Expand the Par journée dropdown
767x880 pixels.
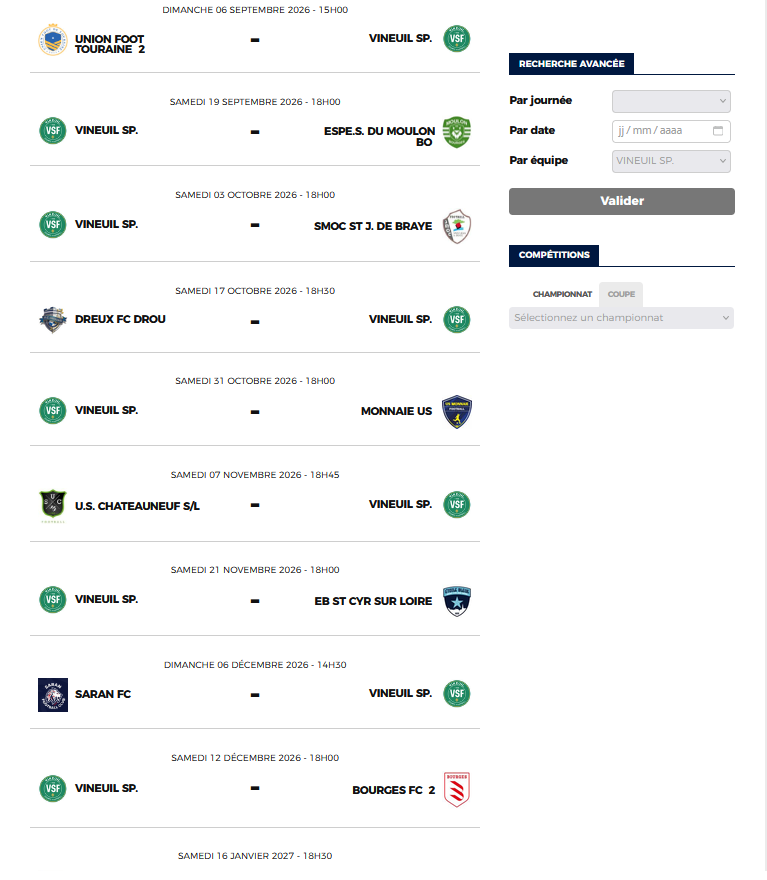(671, 101)
